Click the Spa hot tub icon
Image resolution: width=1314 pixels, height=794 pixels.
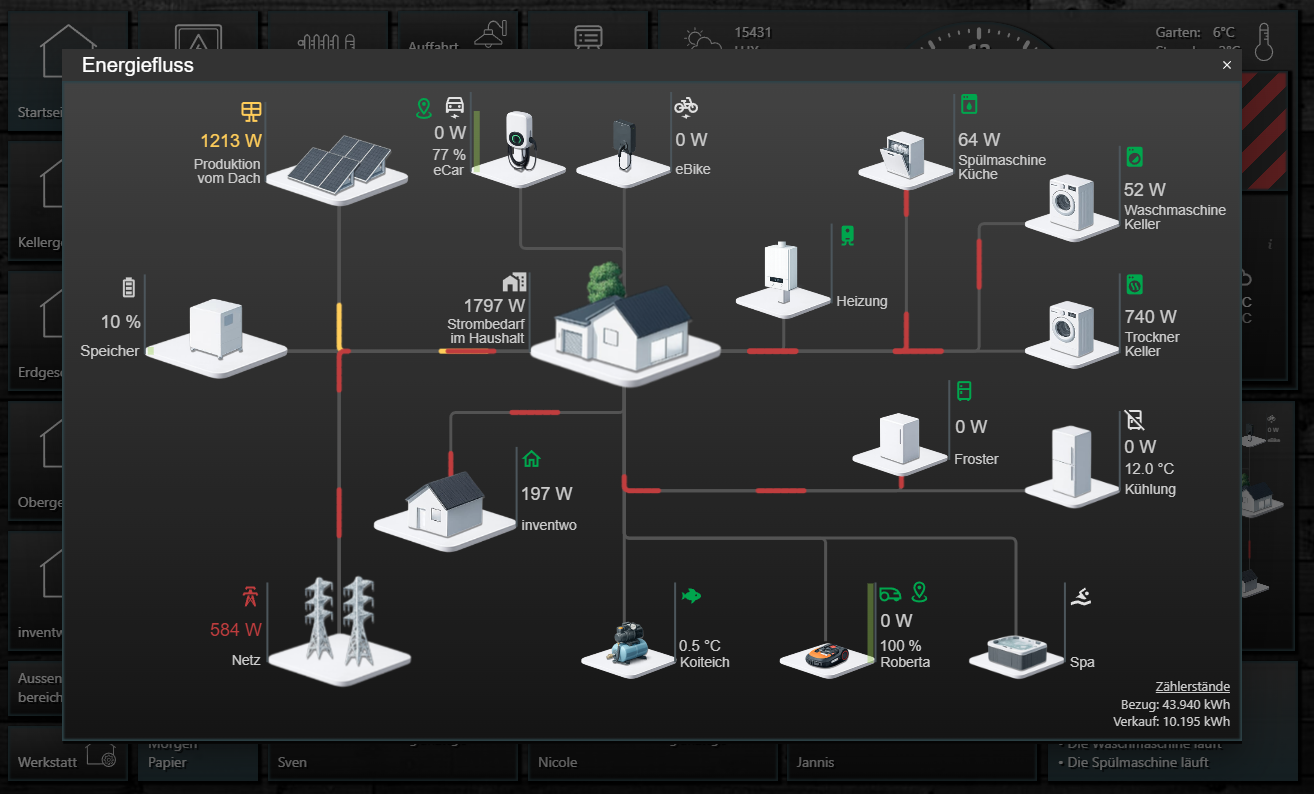coord(1015,650)
